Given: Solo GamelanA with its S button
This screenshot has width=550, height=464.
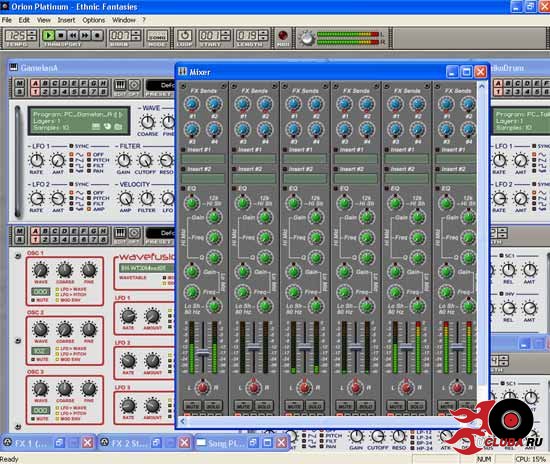Looking at the screenshot, I should click(20, 92).
